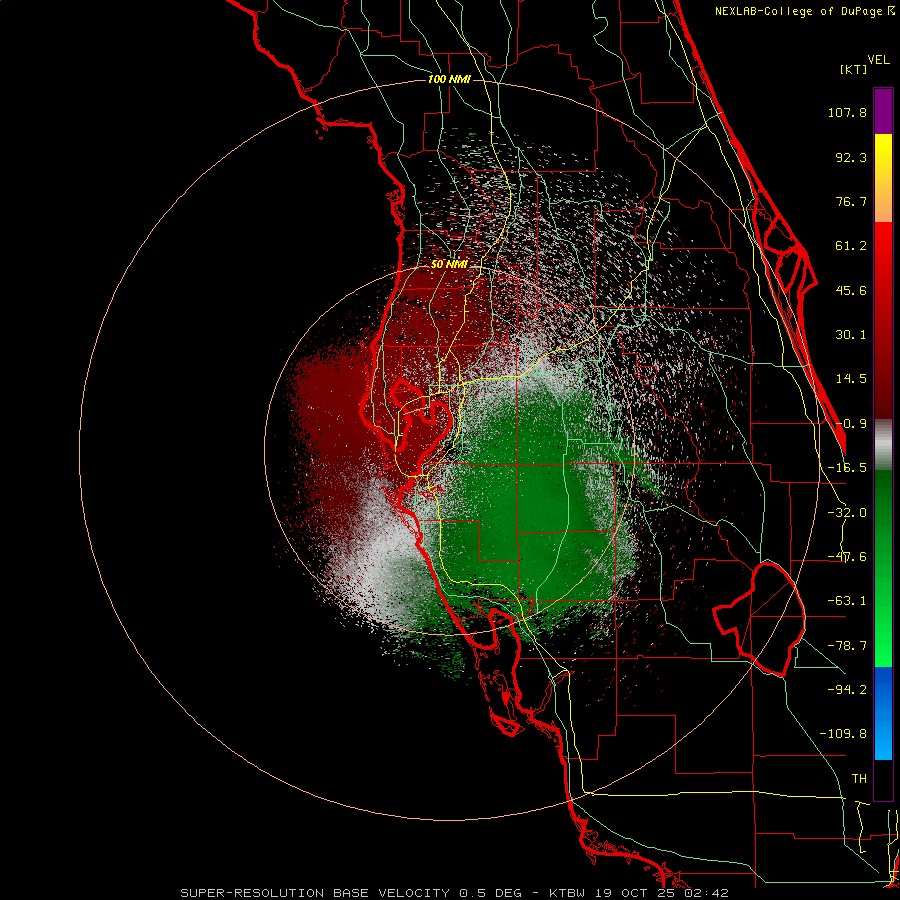Select the 100 NMI range ring label
The image size is (900, 900).
click(x=449, y=79)
